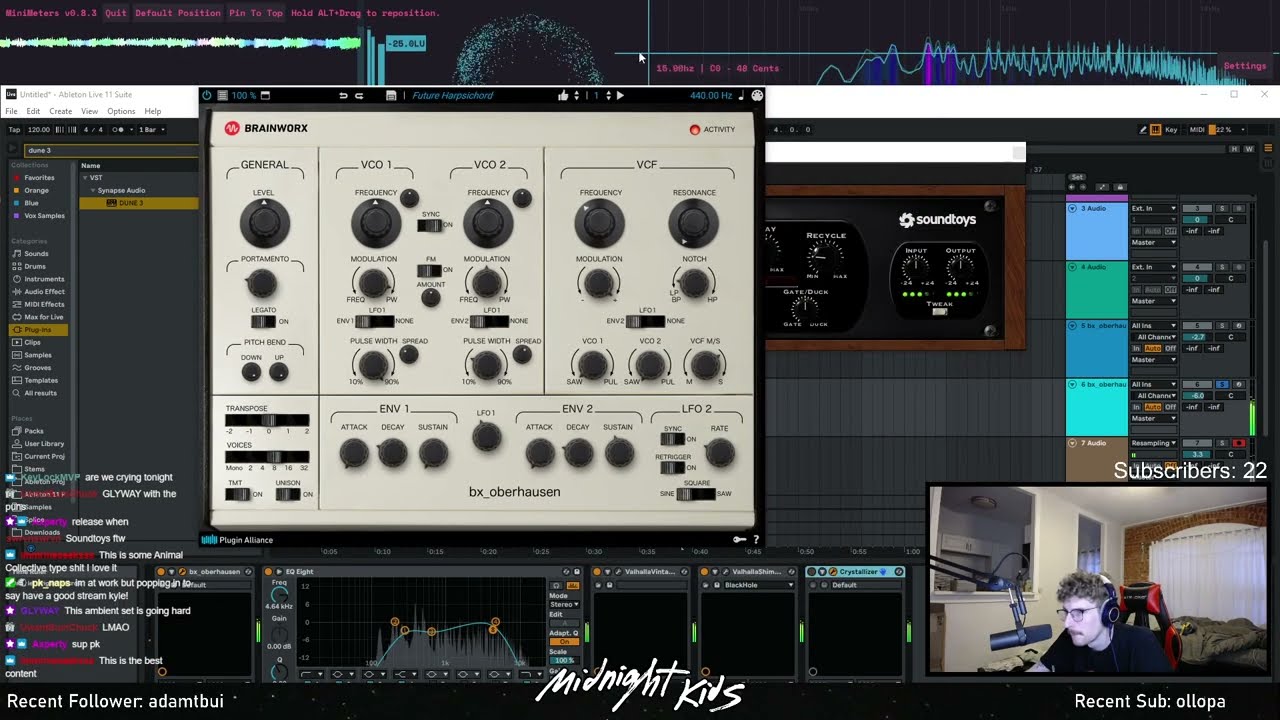Open the plugin menu list icon
This screenshot has width=1280, height=720.
pyautogui.click(x=222, y=95)
